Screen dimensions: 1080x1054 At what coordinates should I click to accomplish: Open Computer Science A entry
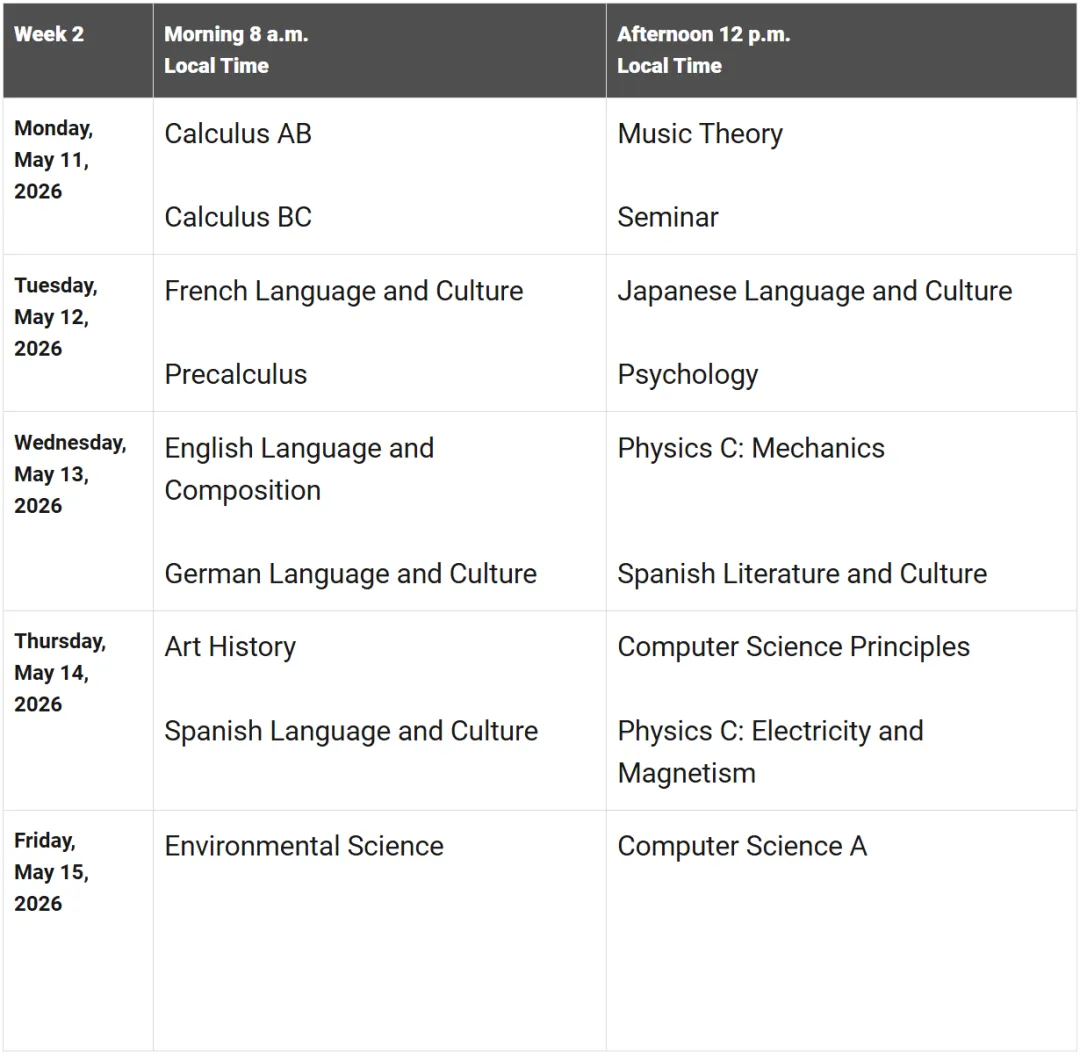pyautogui.click(x=742, y=846)
